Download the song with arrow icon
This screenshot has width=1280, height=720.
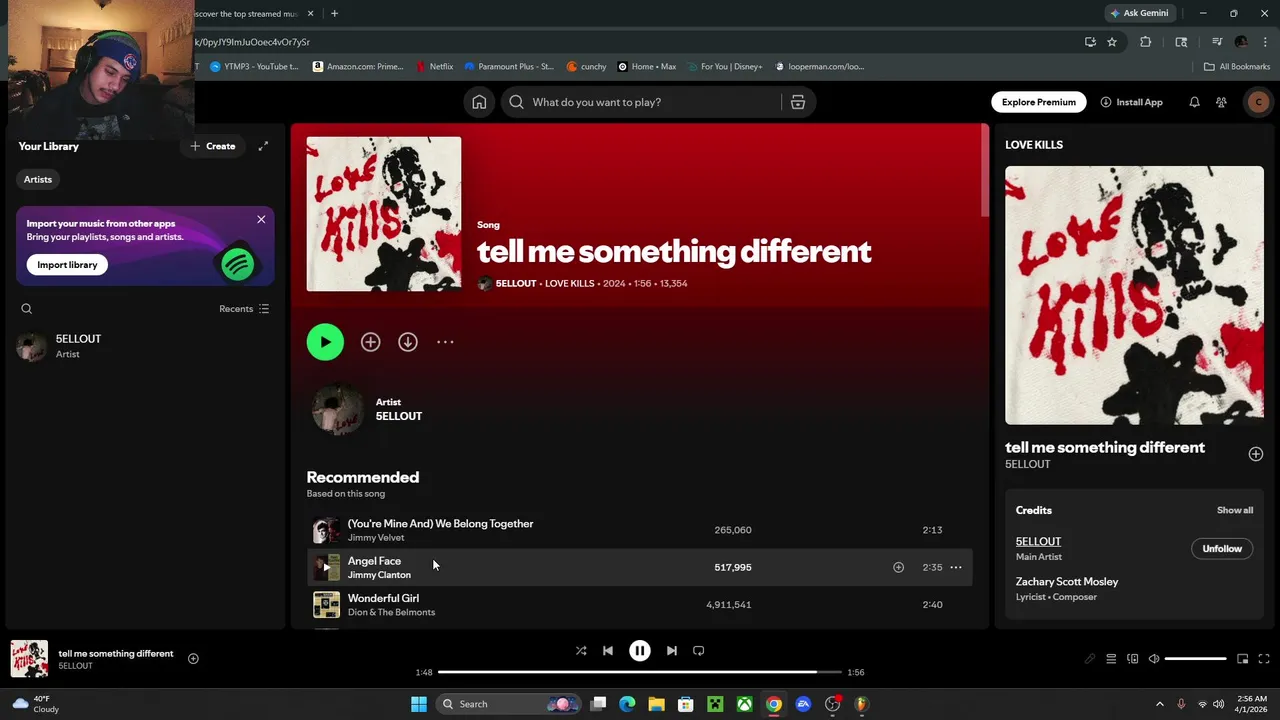click(x=408, y=342)
